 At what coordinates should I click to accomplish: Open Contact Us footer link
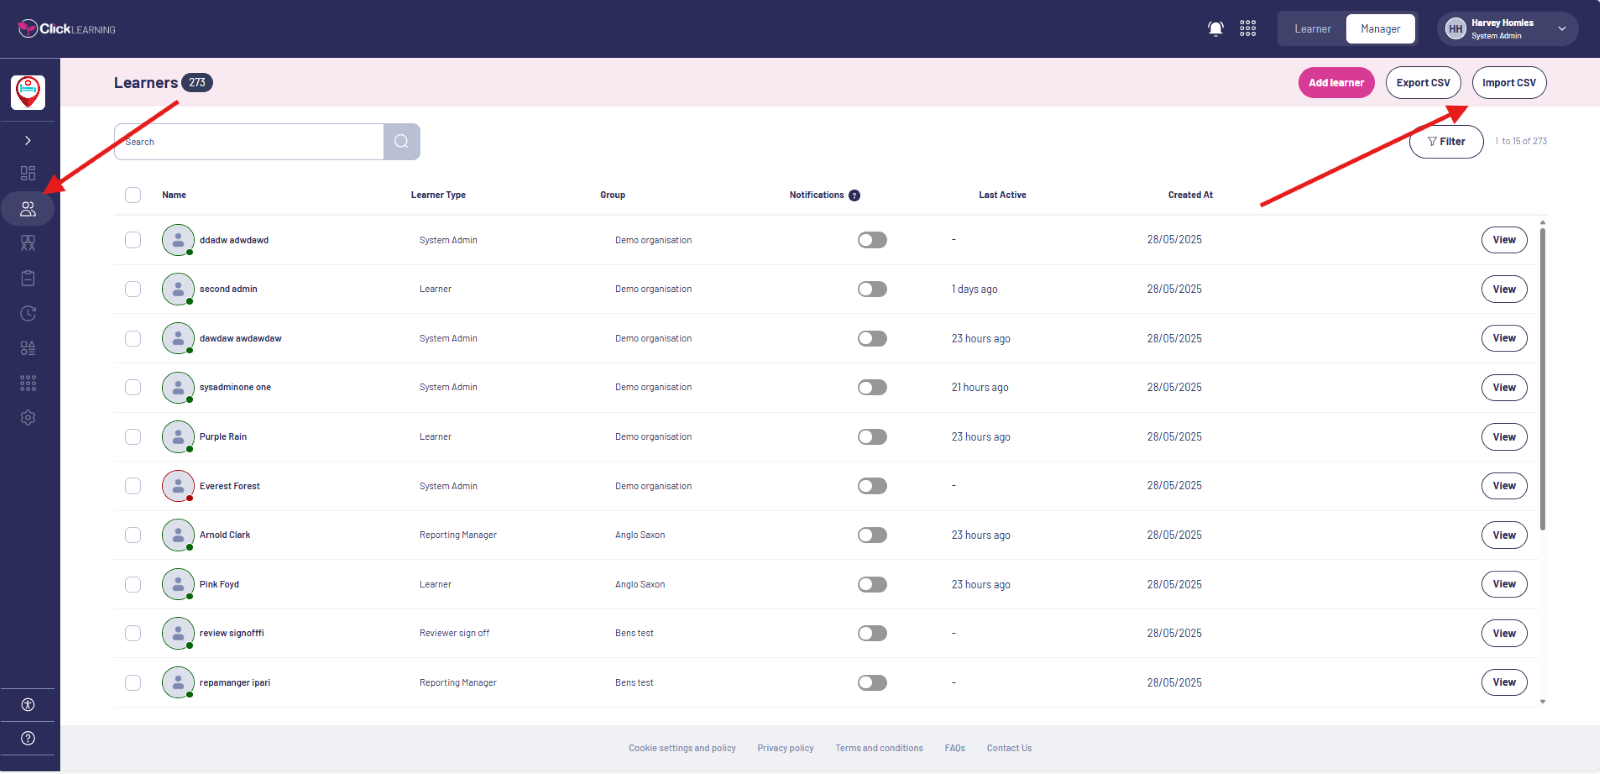coord(1009,748)
